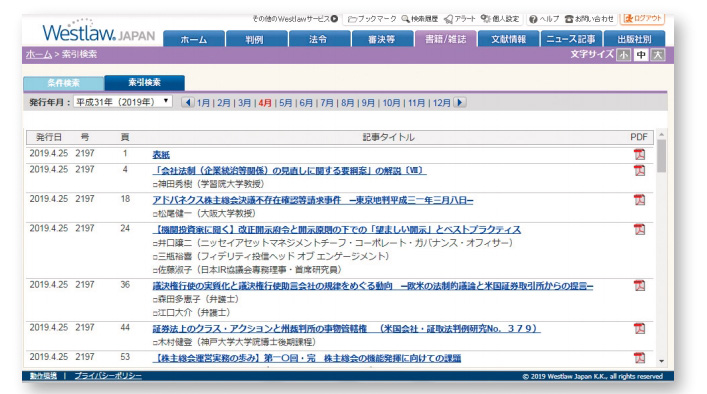Open 議決権行使の実質化 article link
The width and height of the screenshot is (707, 394).
click(372, 285)
